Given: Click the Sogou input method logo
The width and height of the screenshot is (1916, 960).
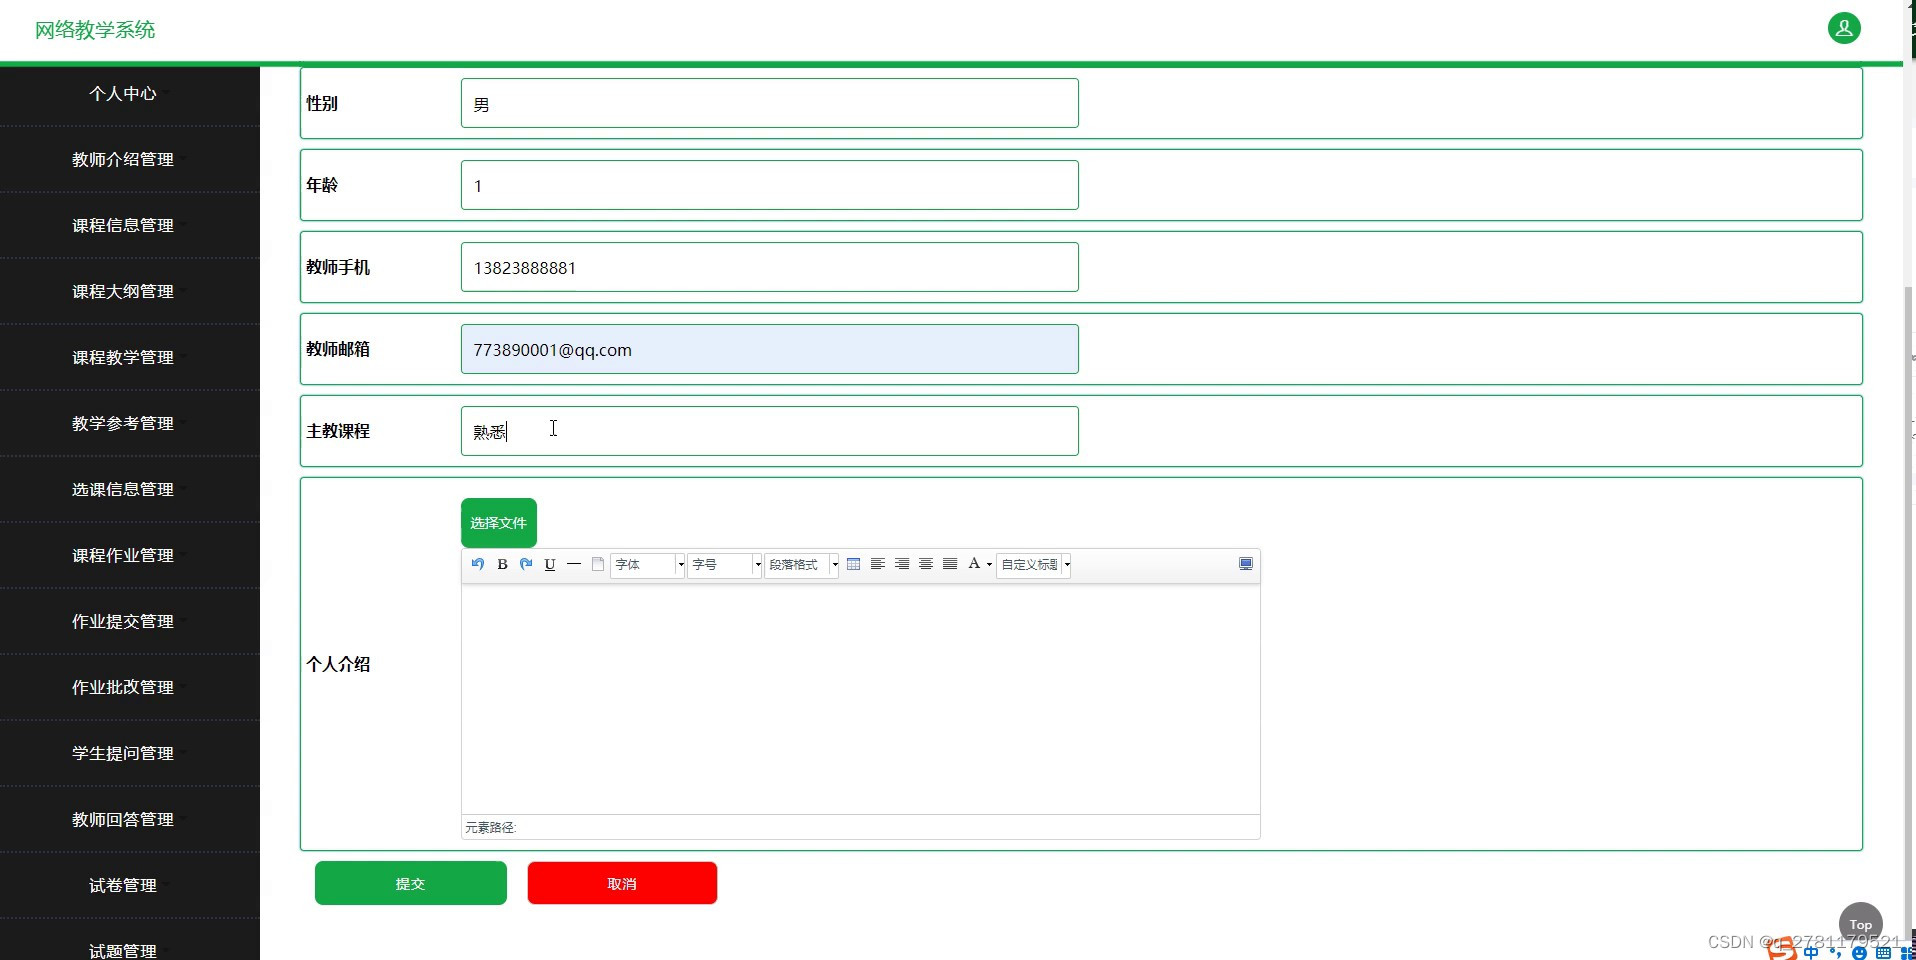Looking at the screenshot, I should (1781, 949).
